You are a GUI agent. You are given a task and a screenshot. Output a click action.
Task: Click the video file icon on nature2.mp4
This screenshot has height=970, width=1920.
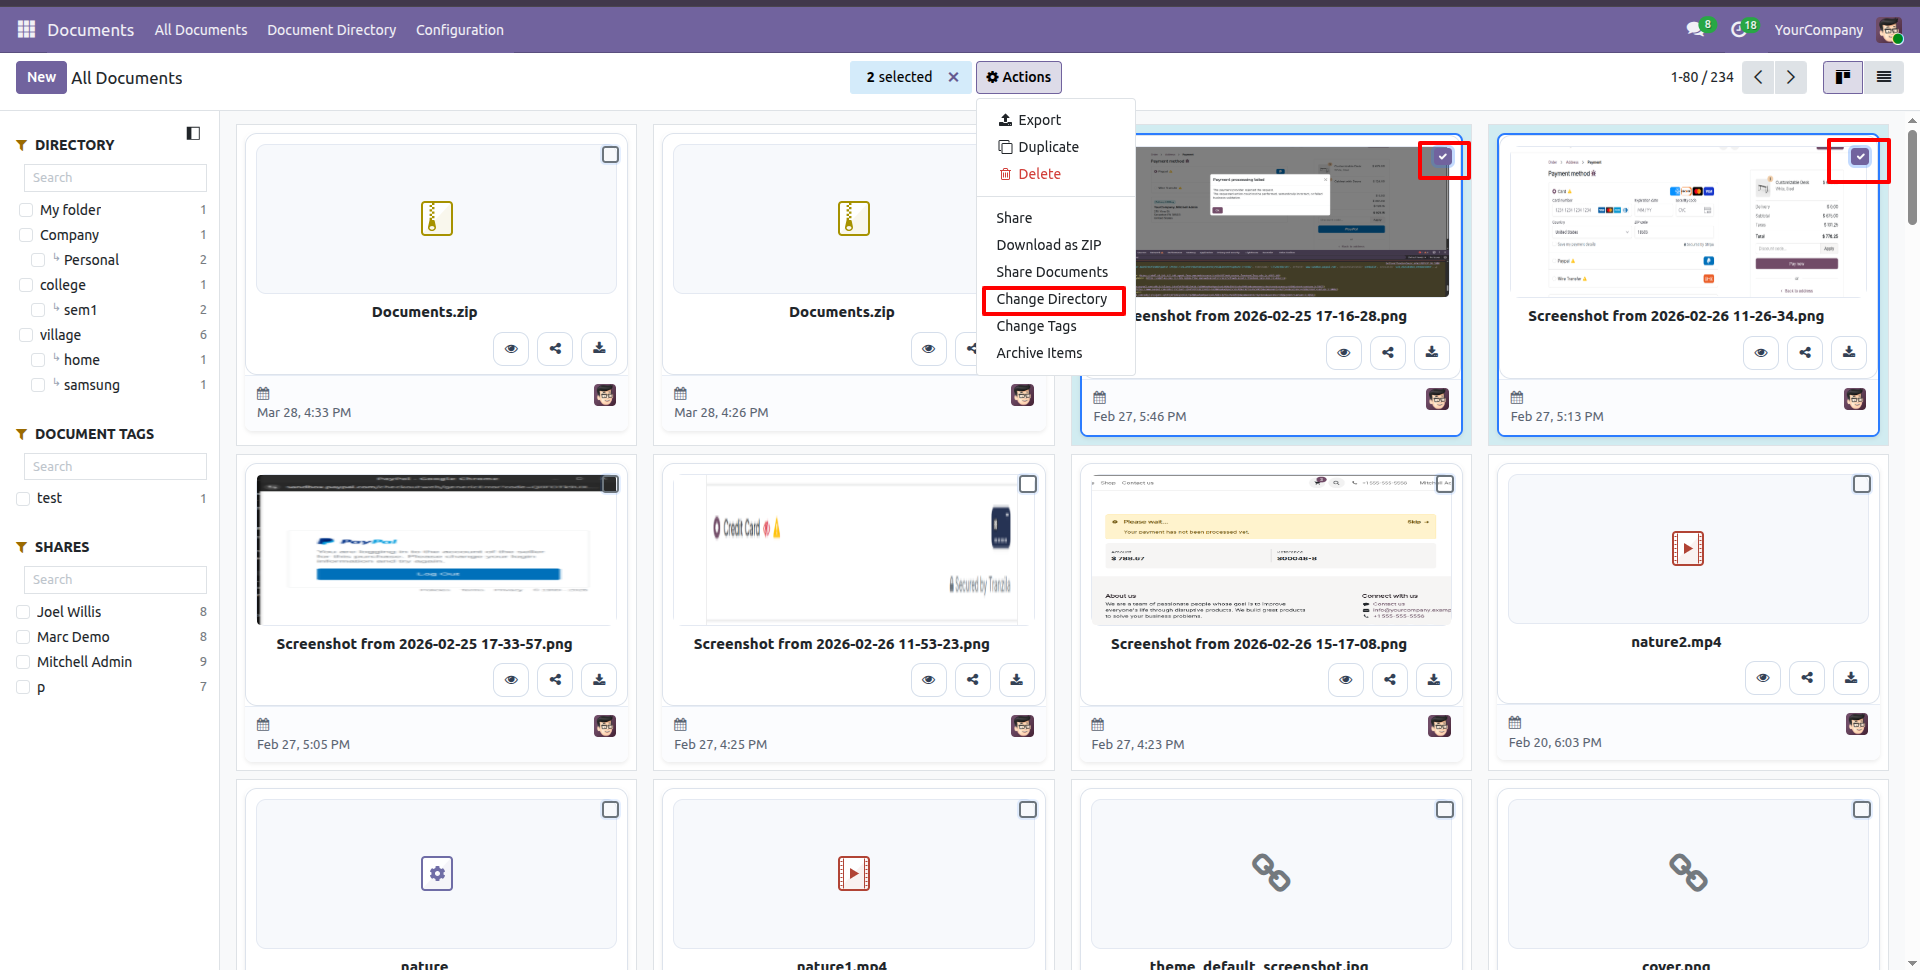[1687, 548]
